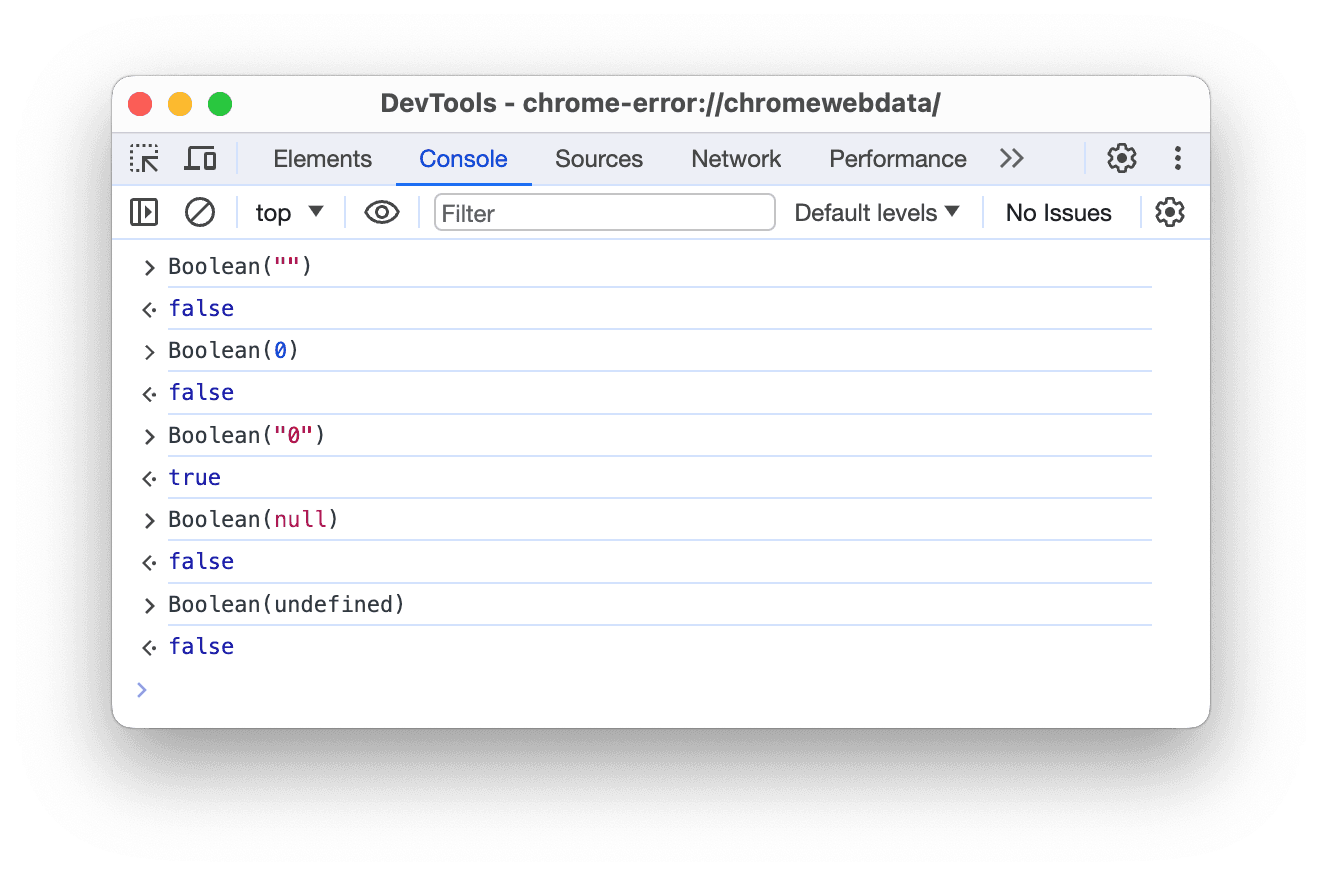This screenshot has height=876, width=1322.
Task: Focus the console Filter input field
Action: click(x=604, y=213)
